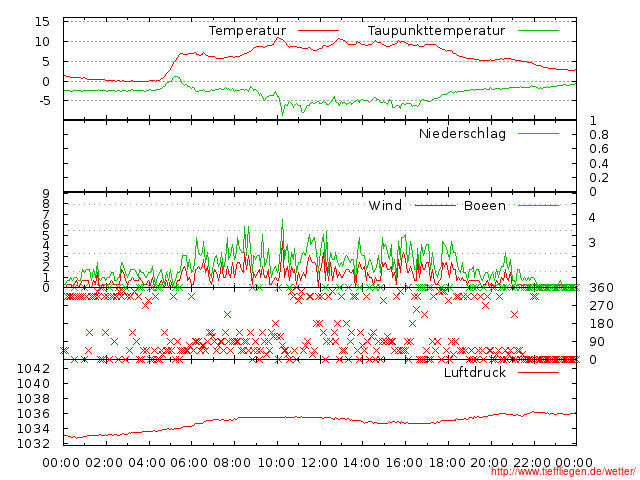
Task: Click the 360 wind direction axis value
Action: (x=601, y=288)
